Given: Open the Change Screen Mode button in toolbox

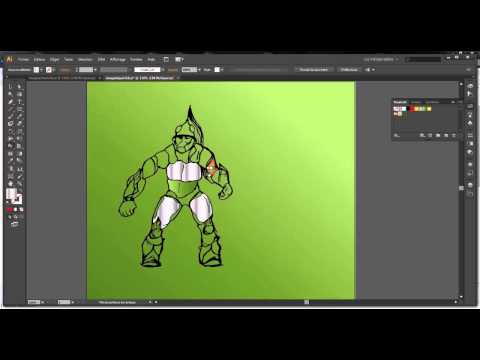Looking at the screenshot, I should coord(15,224).
